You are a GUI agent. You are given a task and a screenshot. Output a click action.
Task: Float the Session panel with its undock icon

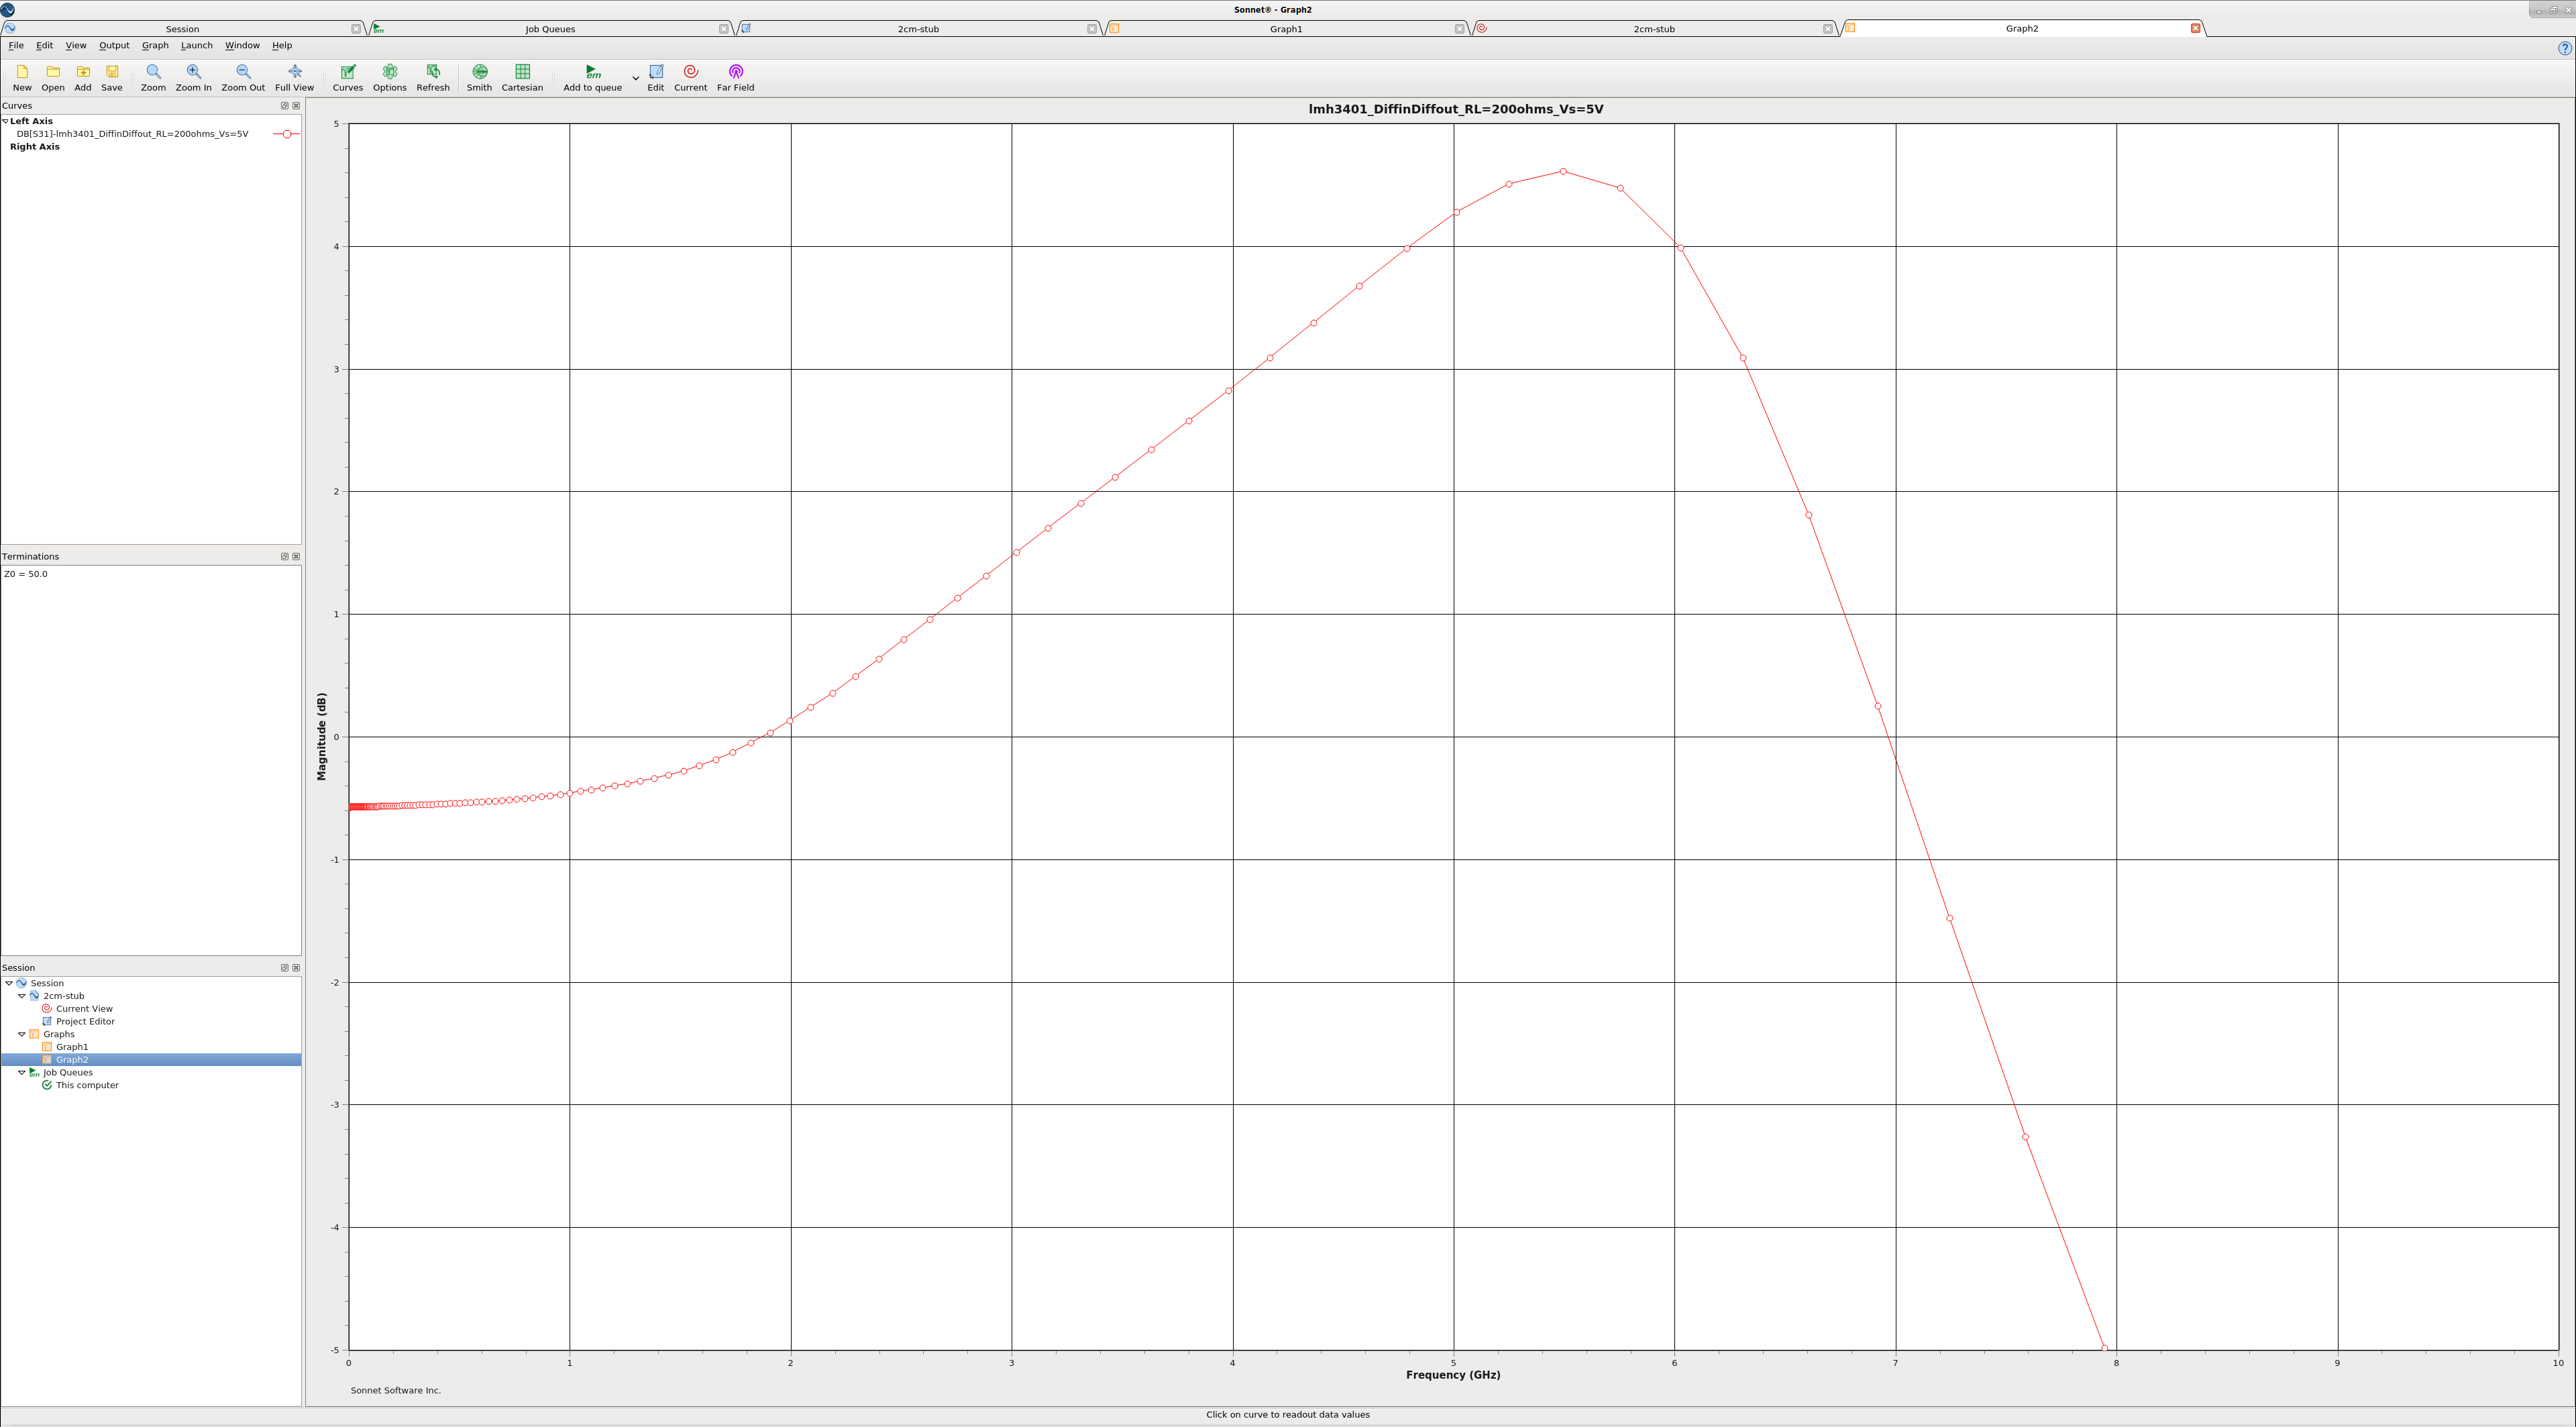pos(284,968)
